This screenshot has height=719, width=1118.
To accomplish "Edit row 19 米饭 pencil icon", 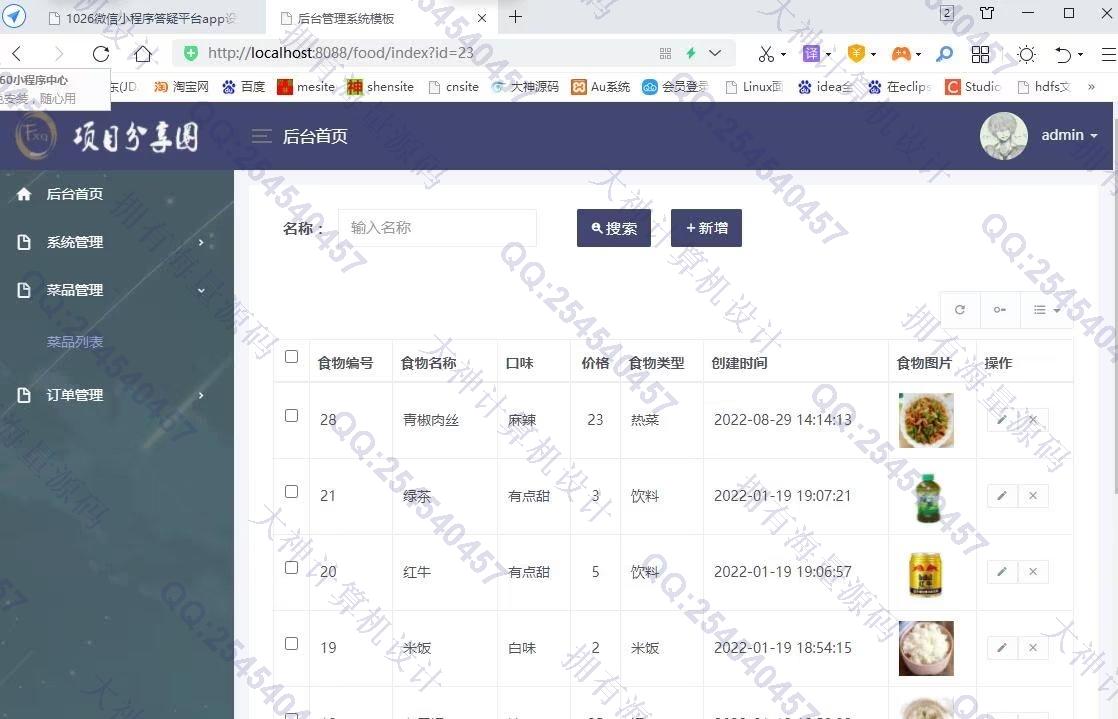I will (x=1002, y=648).
